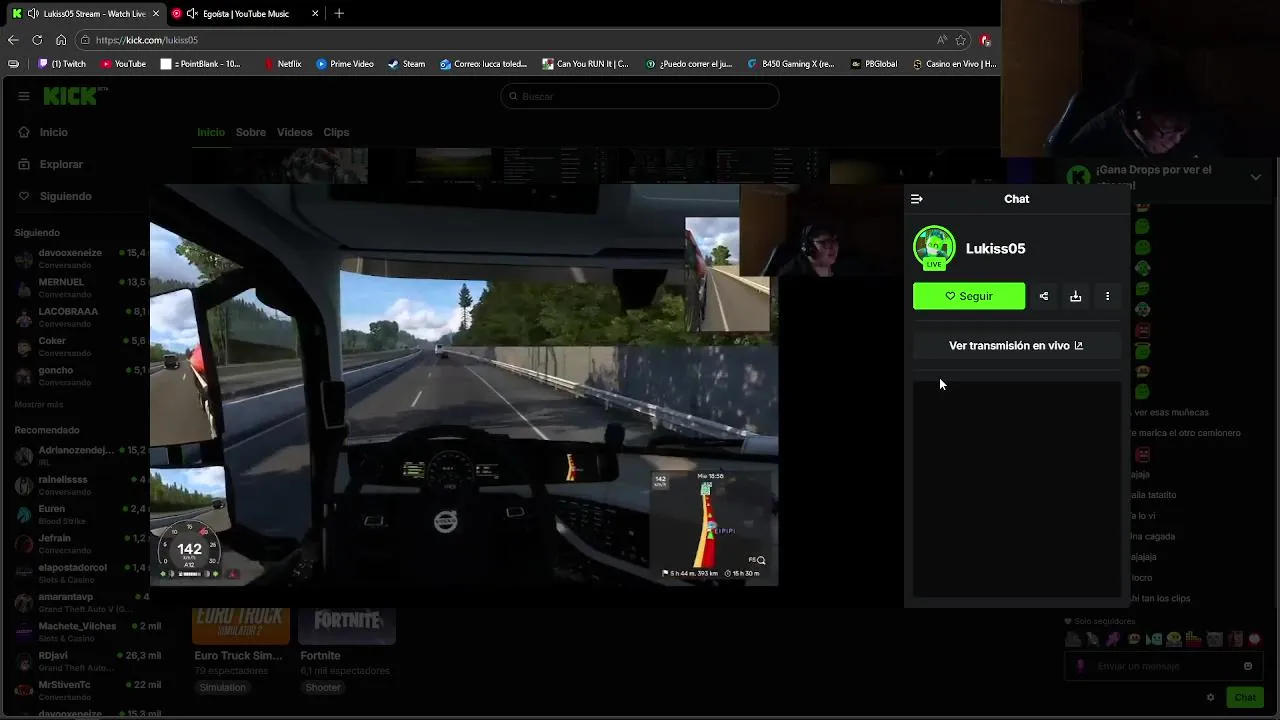Download the clip via the download icon
The image size is (1280, 720).
coord(1076,296)
